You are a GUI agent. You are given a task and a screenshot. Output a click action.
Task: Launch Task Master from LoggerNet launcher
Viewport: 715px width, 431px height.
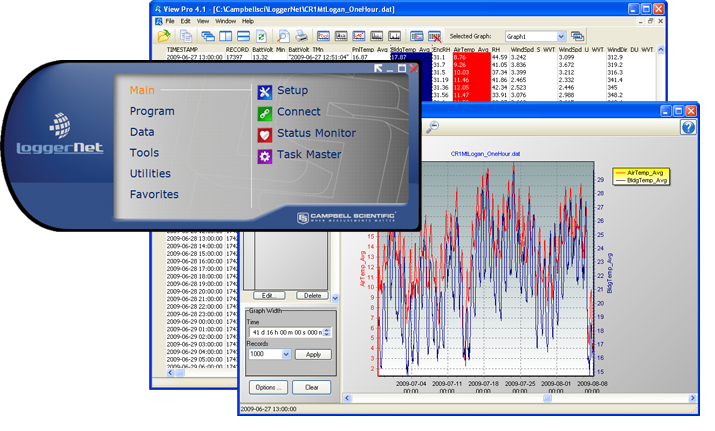click(x=309, y=155)
